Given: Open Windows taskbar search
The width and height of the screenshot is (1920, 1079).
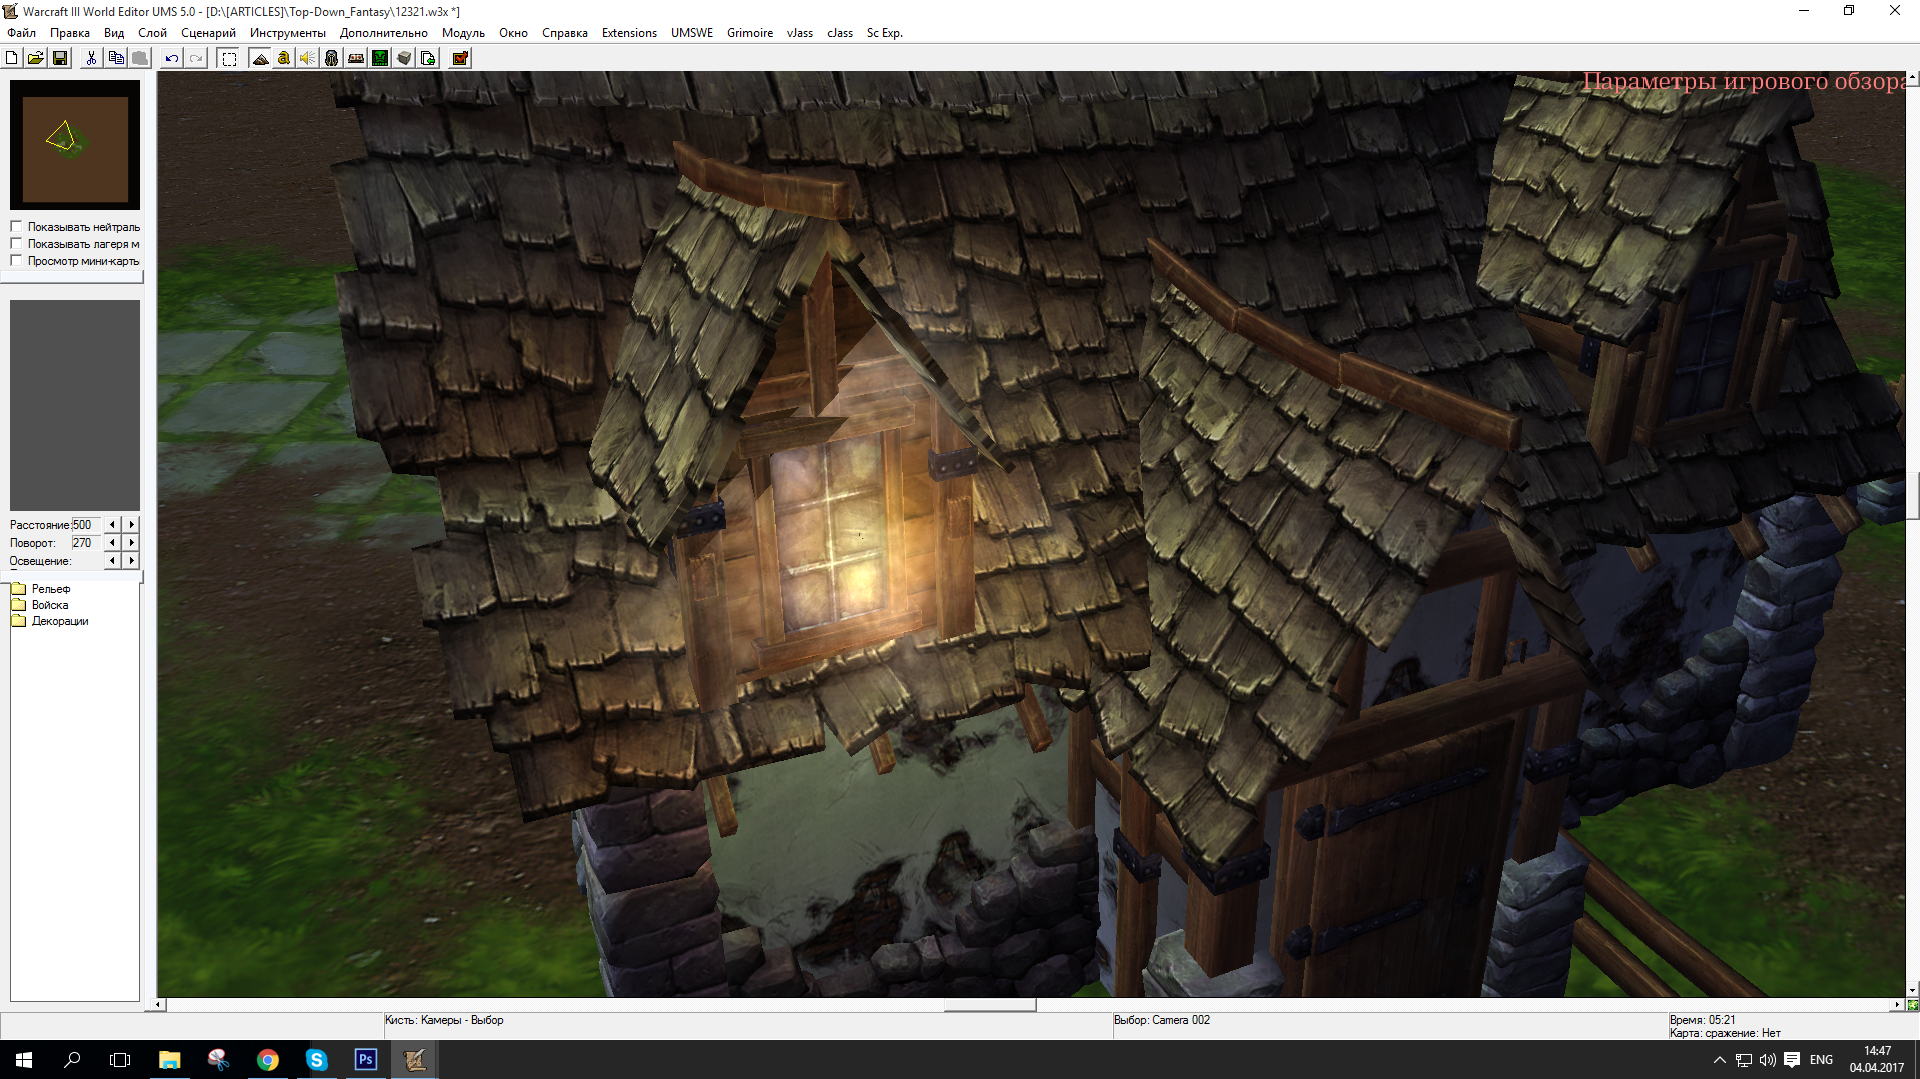Looking at the screenshot, I should pyautogui.click(x=72, y=1060).
